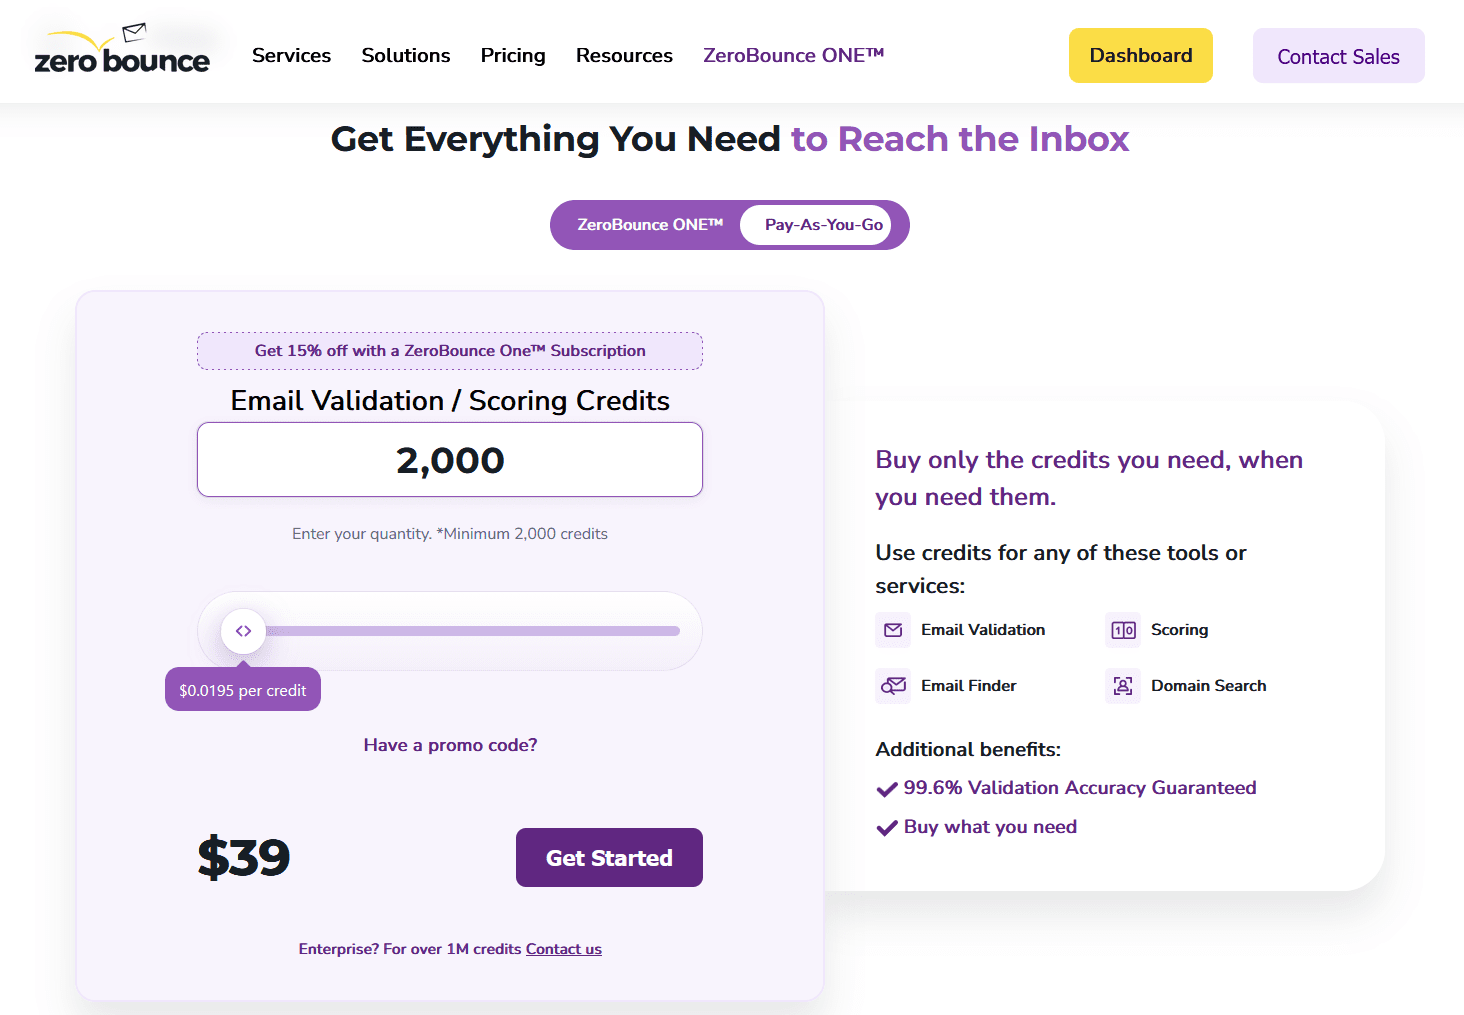Open ZeroBounce ONE™ in the navigation bar
1464x1015 pixels.
pyautogui.click(x=794, y=56)
